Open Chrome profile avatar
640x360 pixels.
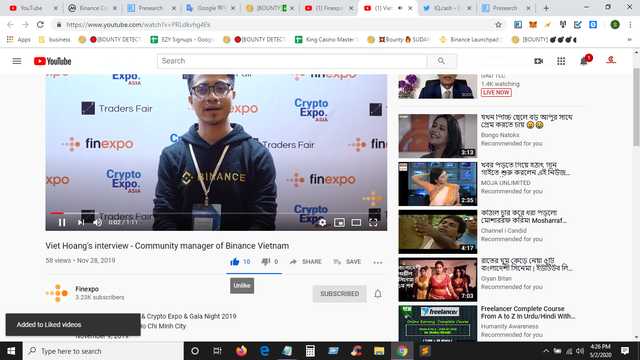[x=615, y=24]
